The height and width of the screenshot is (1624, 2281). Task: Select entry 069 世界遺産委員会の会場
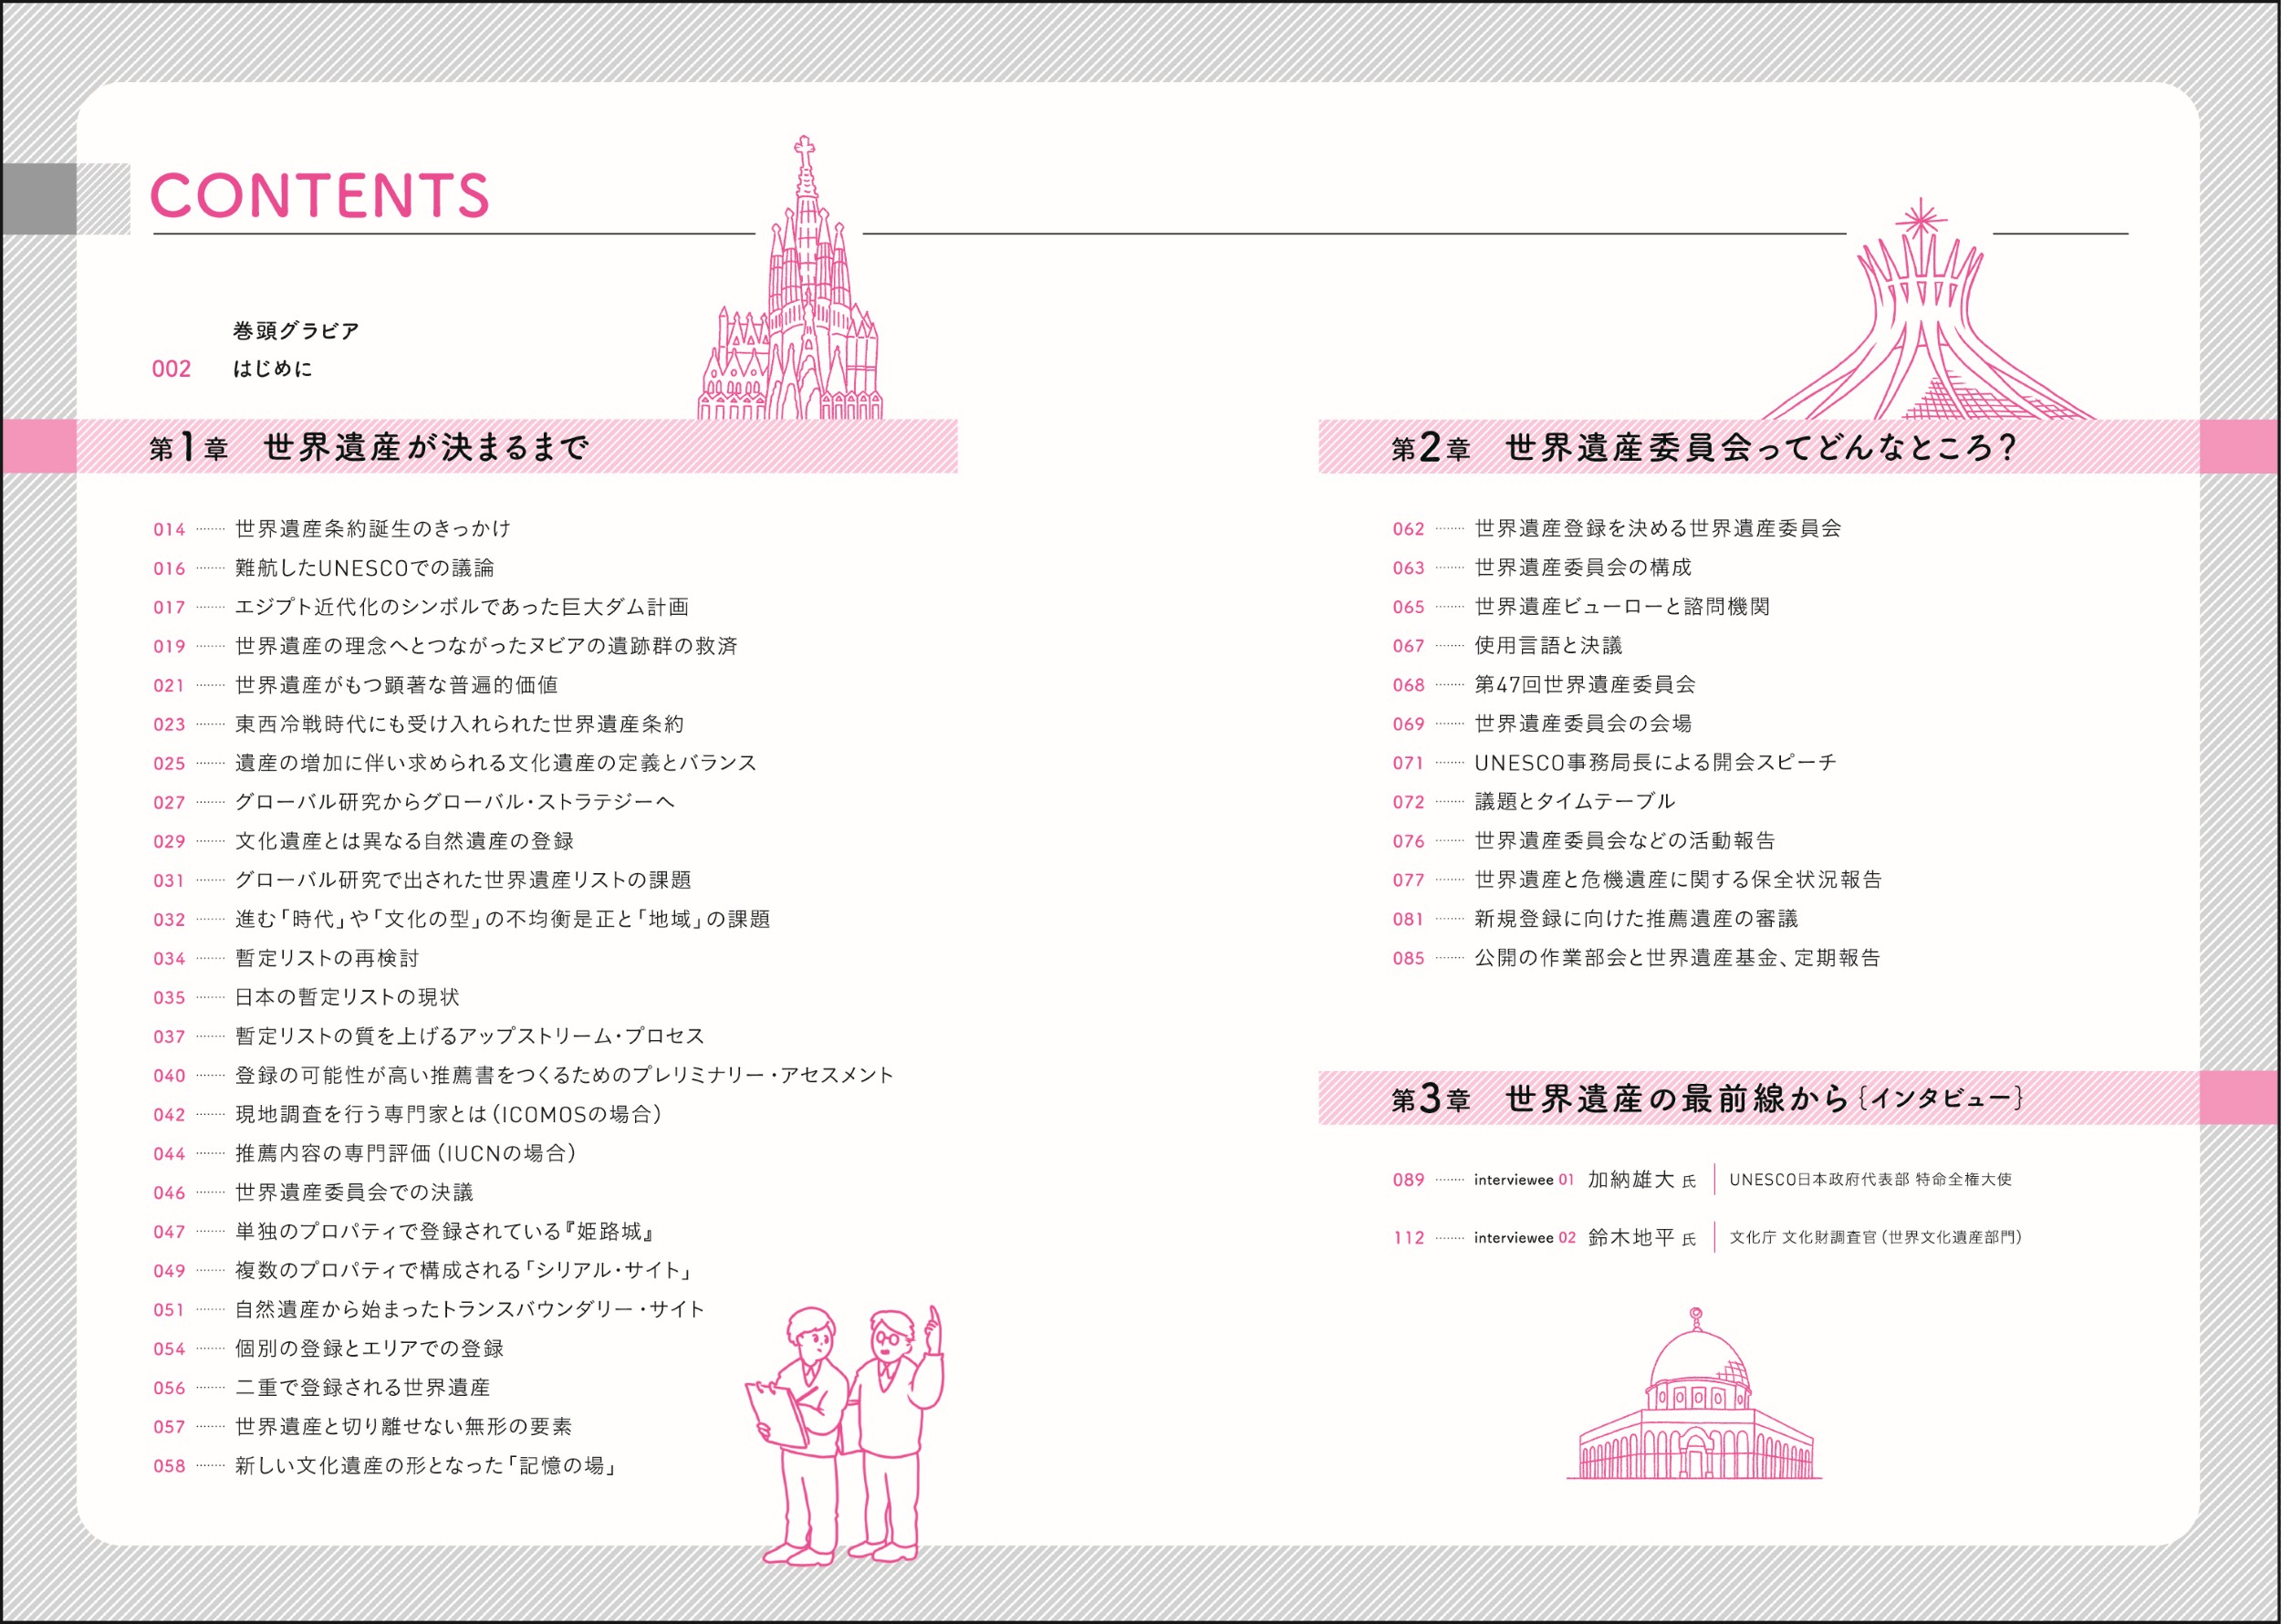click(x=1542, y=723)
